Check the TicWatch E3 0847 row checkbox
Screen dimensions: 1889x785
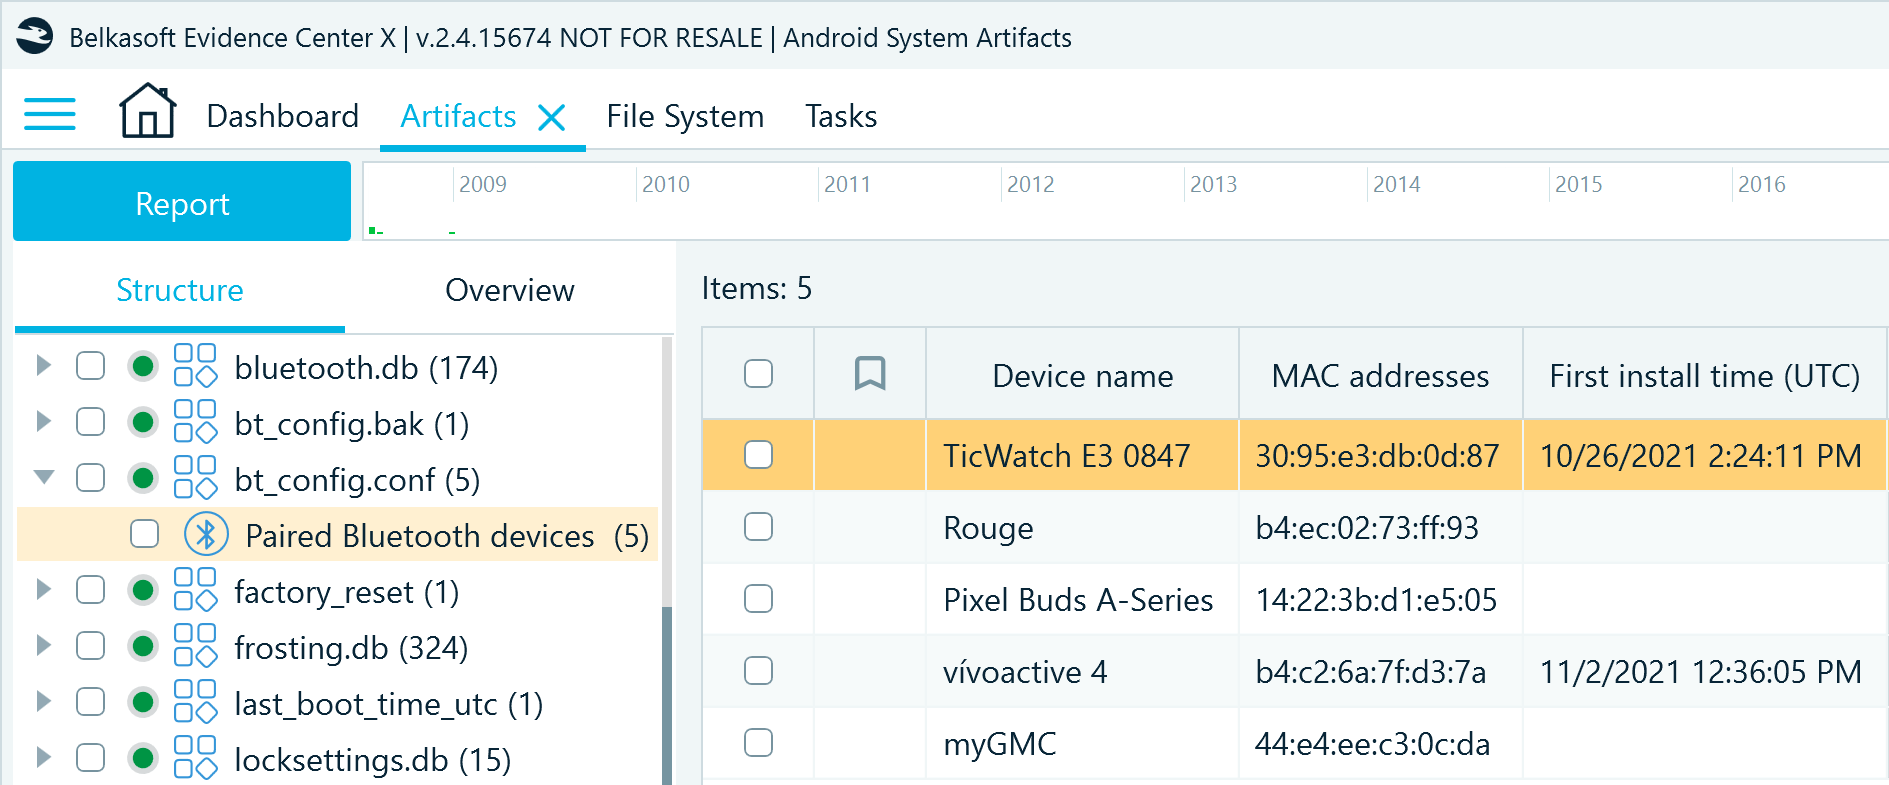click(x=759, y=455)
